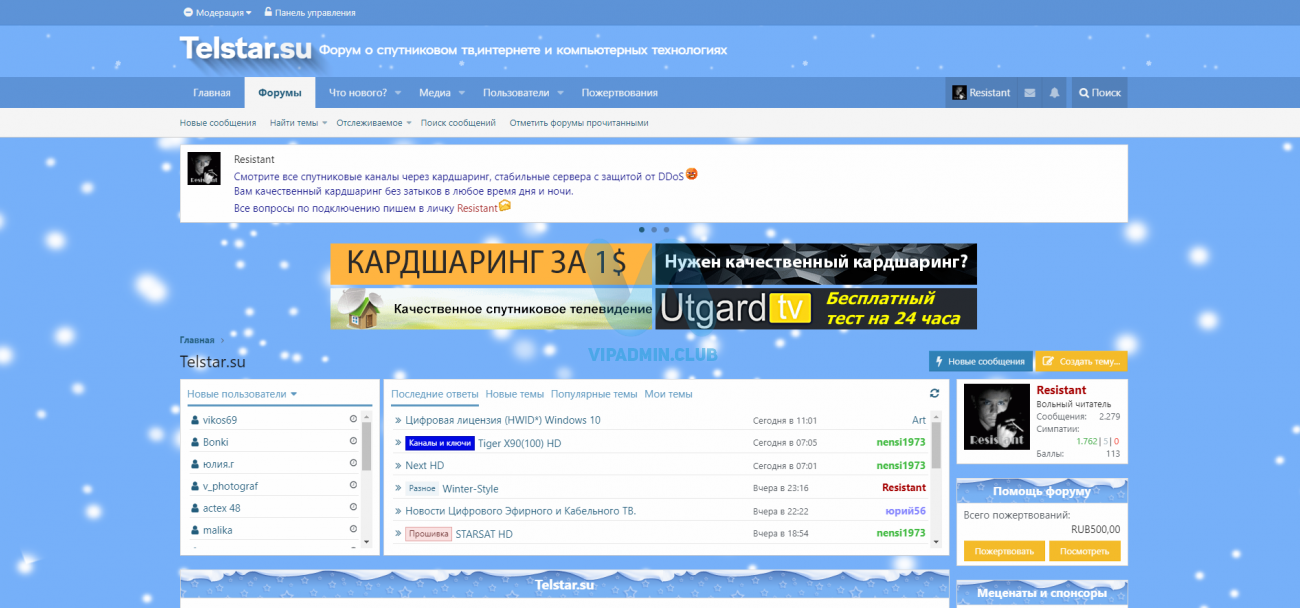Screen dimensions: 1300x608
Task: Open the Кардшаринг за 1$ banner
Action: click(491, 264)
